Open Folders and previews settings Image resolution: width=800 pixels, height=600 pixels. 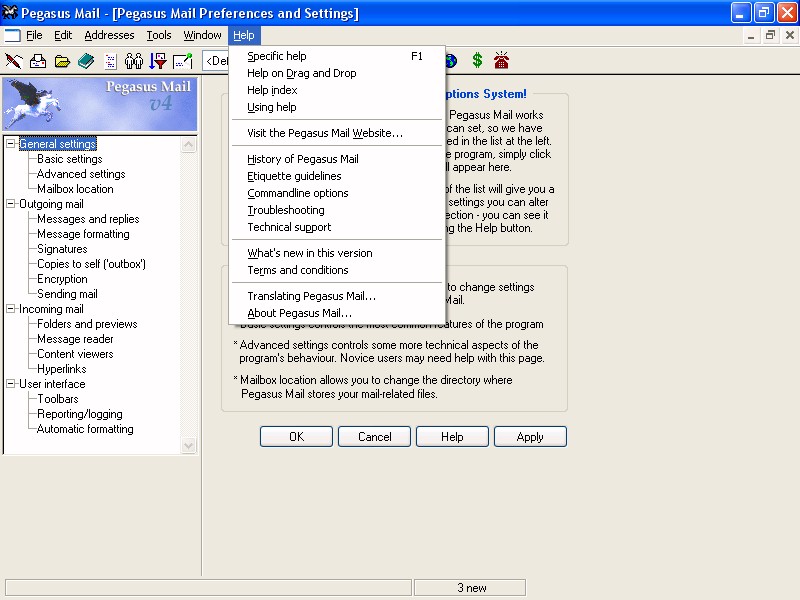[x=87, y=324]
